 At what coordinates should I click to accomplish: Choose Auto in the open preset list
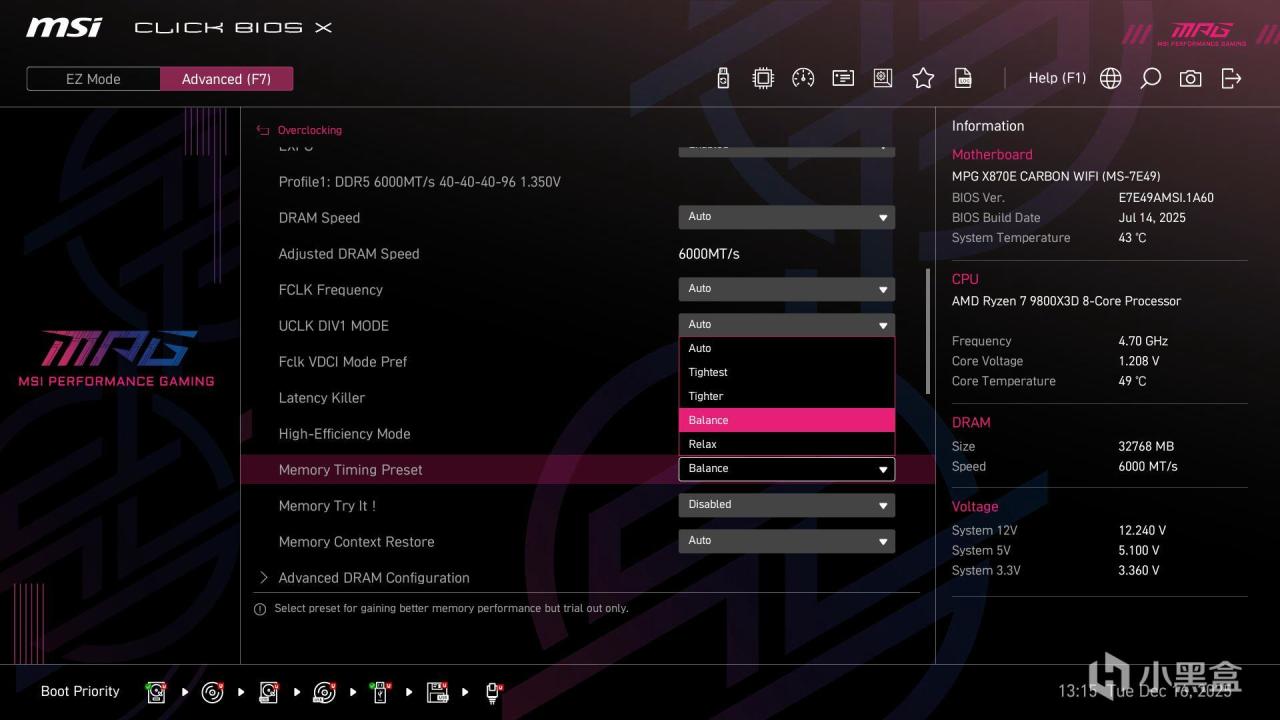[786, 348]
